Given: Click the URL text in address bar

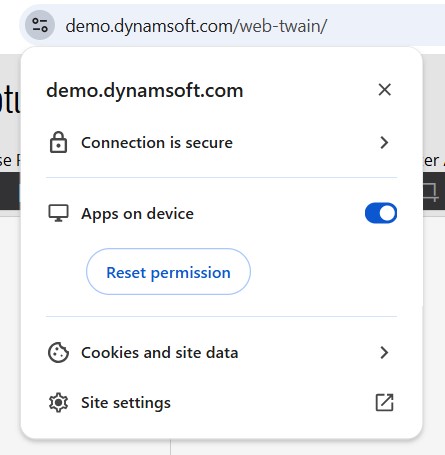Looking at the screenshot, I should point(196,26).
